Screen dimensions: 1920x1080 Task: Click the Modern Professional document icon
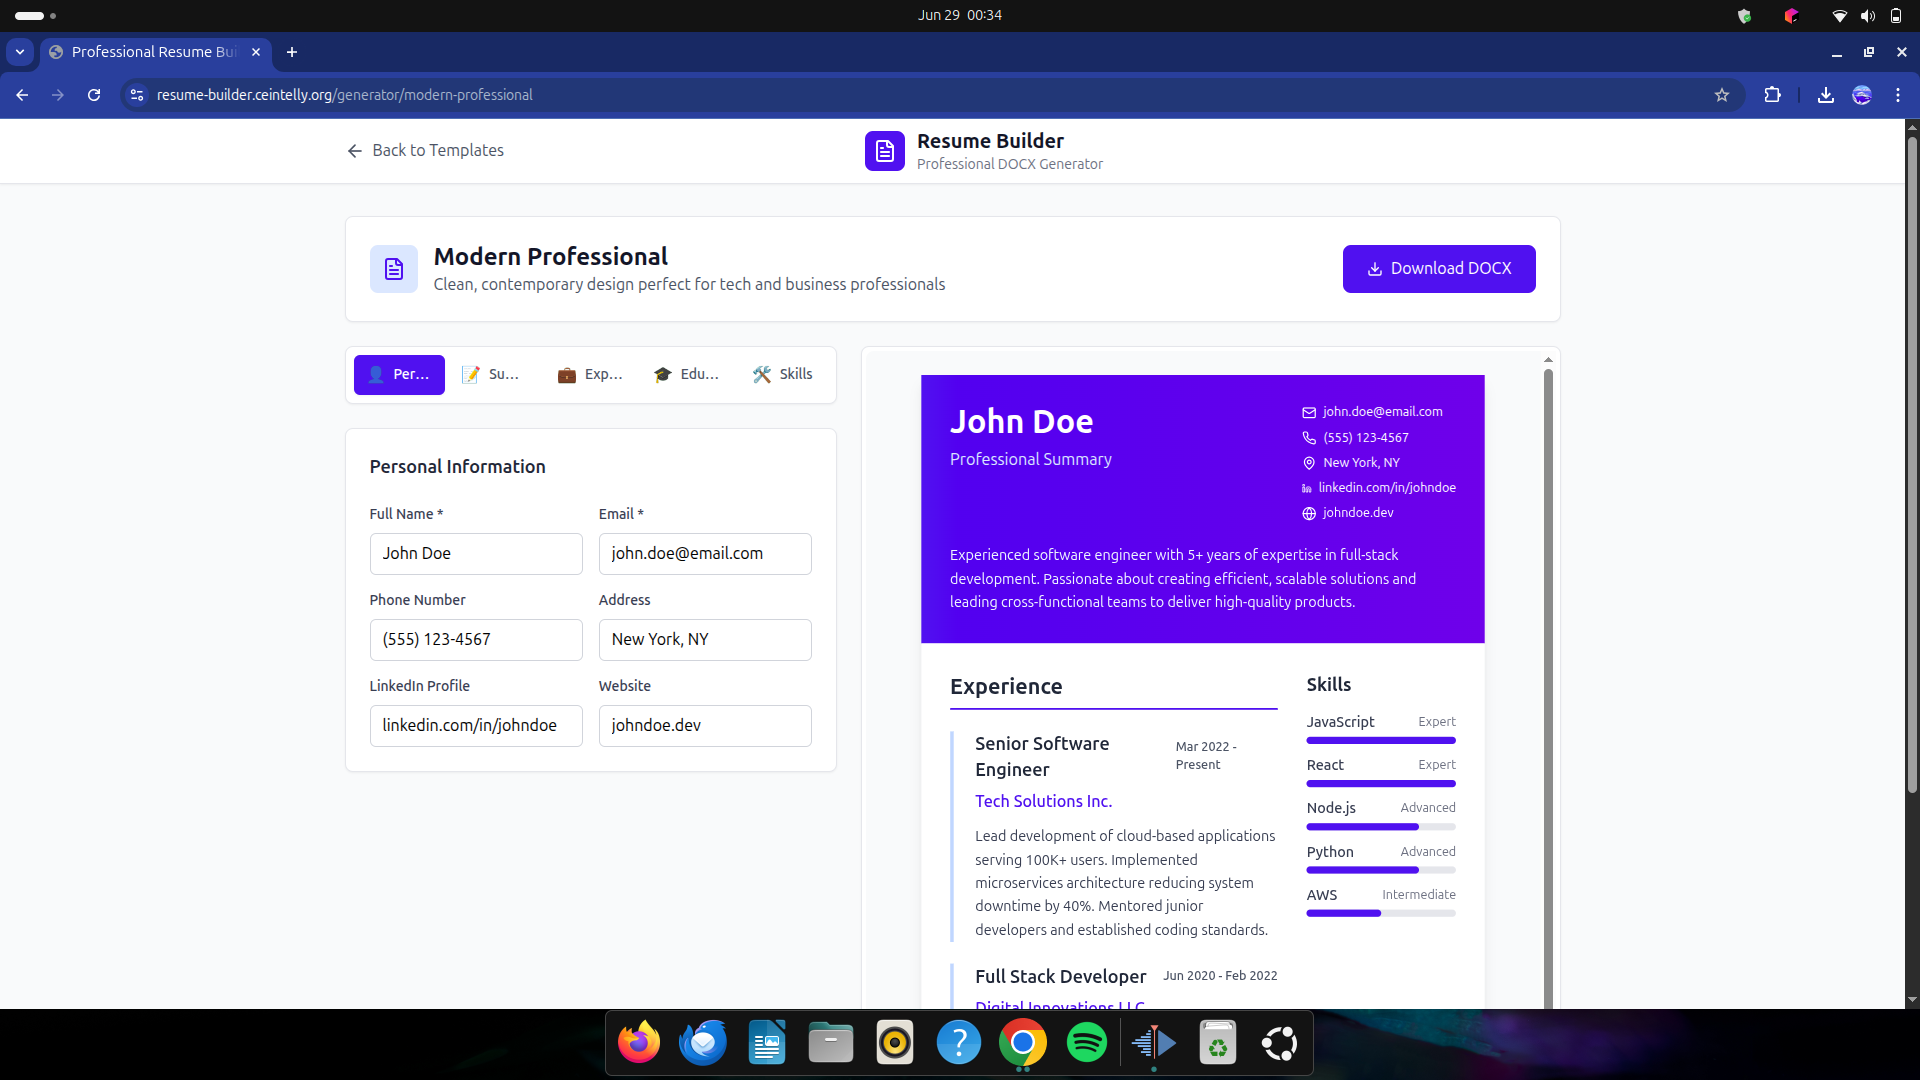tap(393, 269)
